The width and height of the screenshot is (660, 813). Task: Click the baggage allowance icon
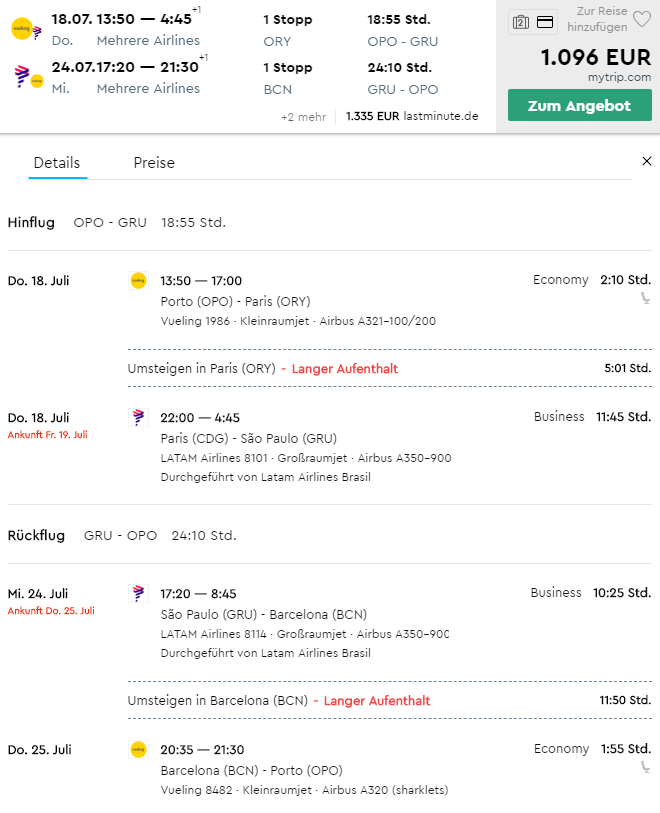click(x=521, y=22)
